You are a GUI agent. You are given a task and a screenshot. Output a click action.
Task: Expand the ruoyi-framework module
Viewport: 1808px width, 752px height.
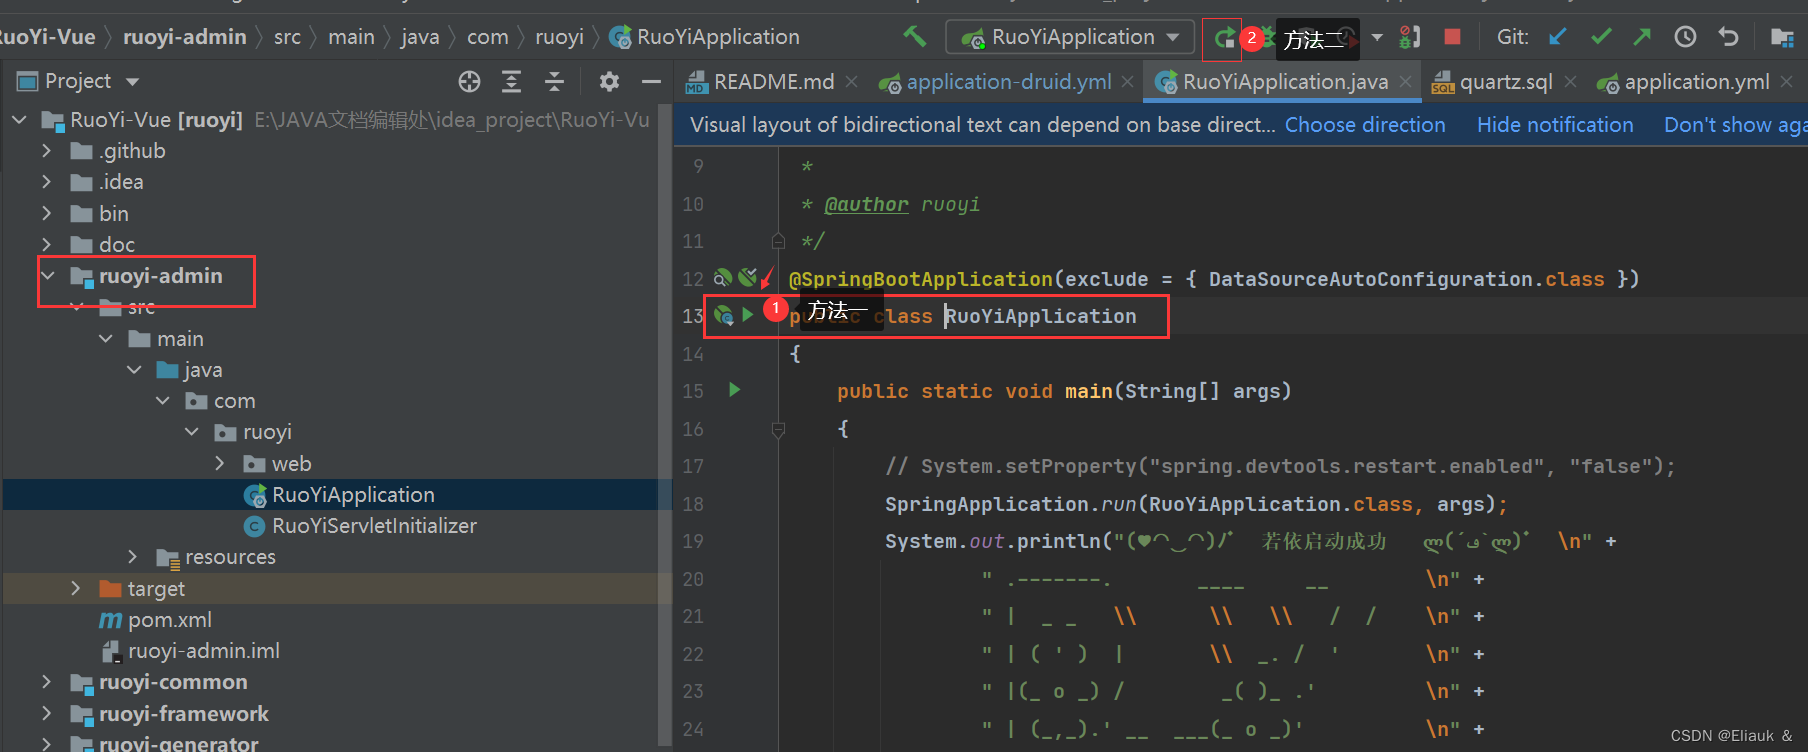[46, 714]
